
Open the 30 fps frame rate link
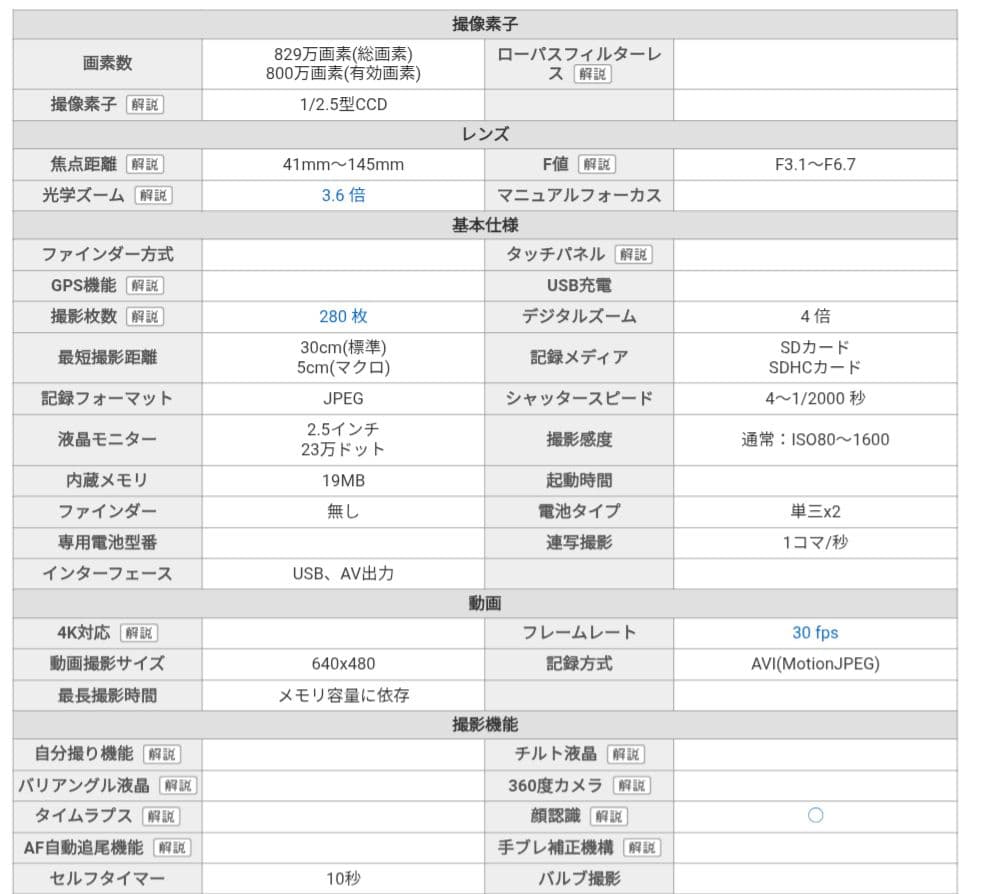tap(815, 632)
